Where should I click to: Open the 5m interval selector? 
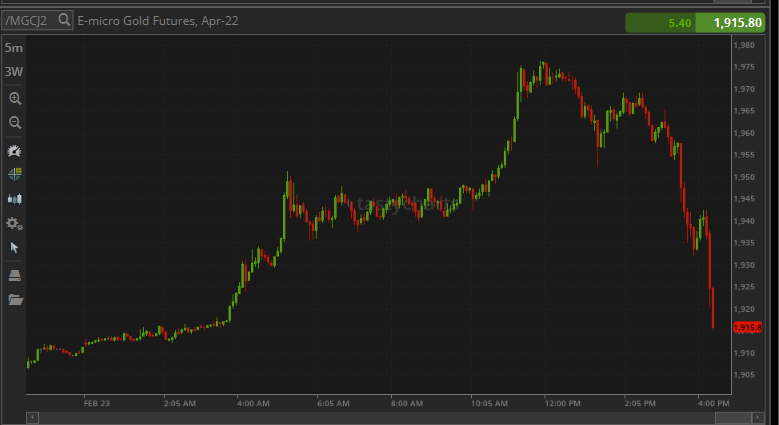(14, 48)
